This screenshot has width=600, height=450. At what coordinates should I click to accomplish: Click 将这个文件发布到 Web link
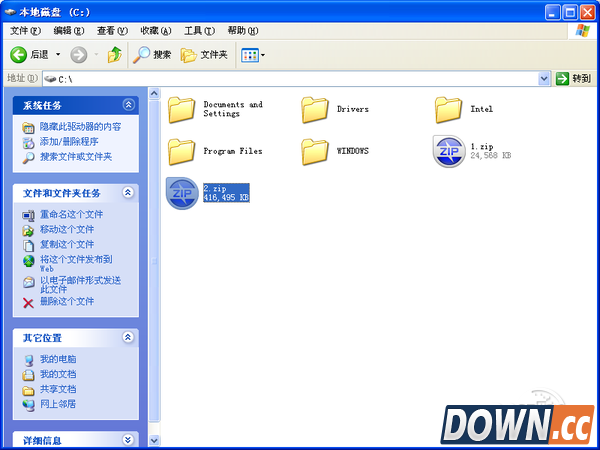[76, 263]
